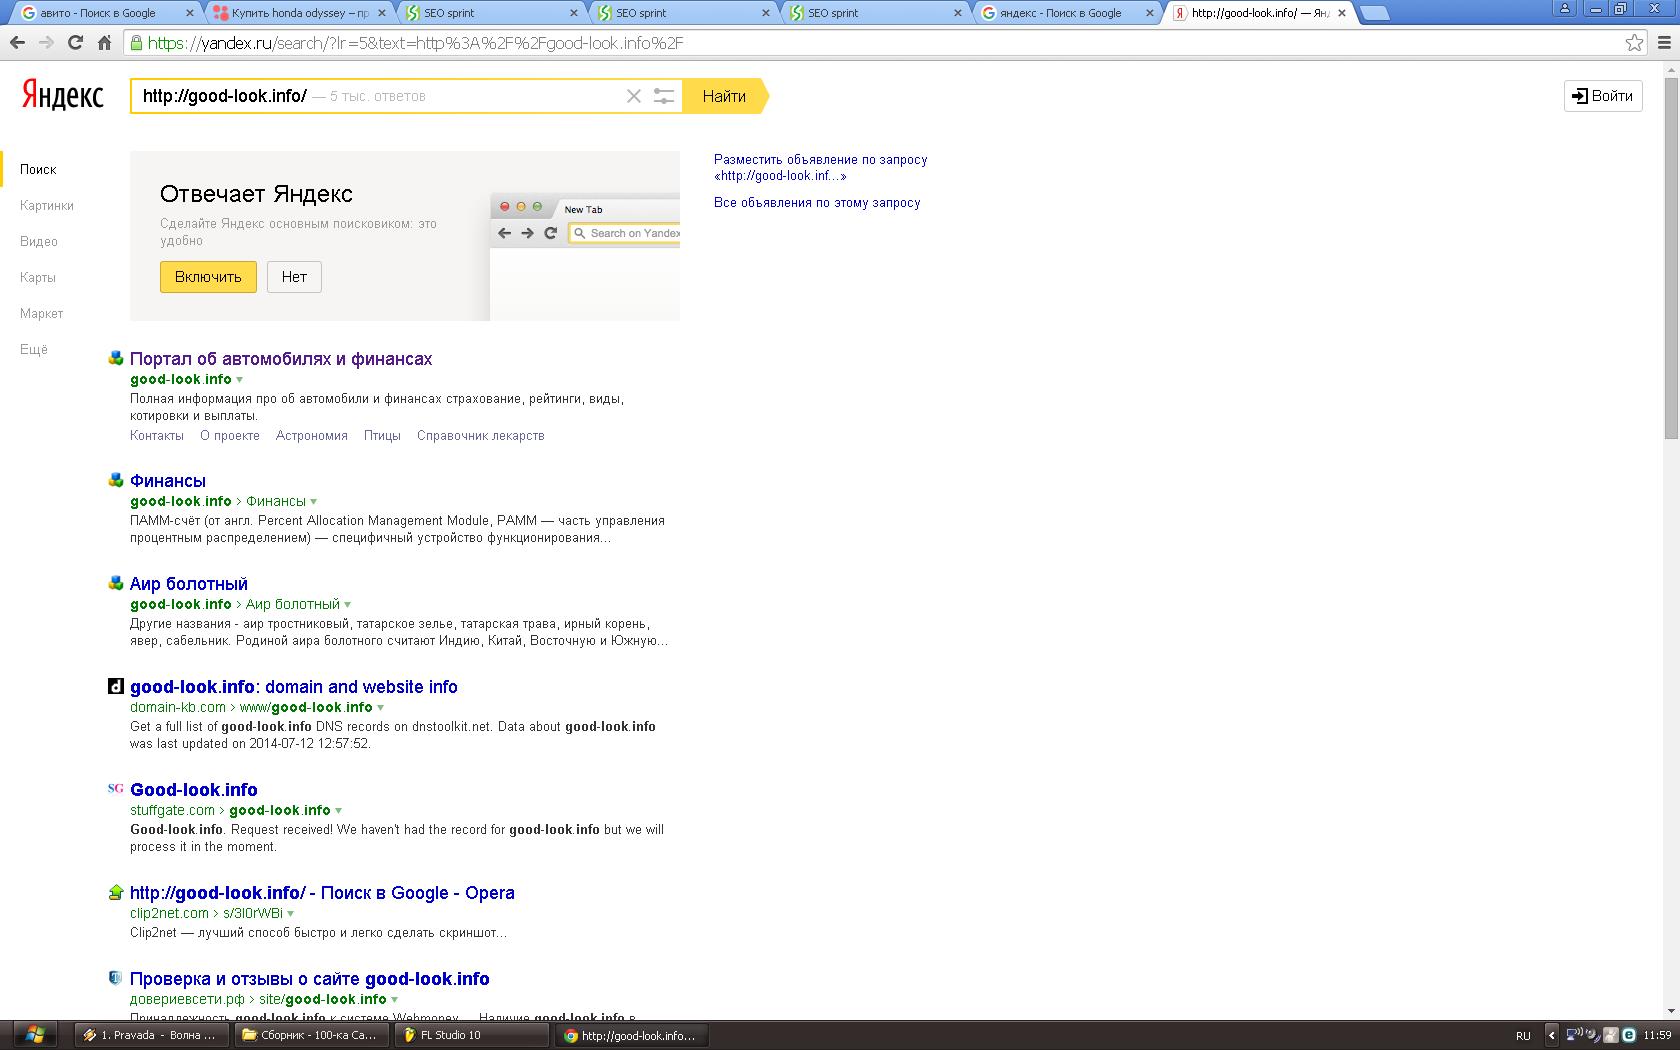Image resolution: width=1680 pixels, height=1050 pixels.
Task: Click the stuffgate.com SG favicon
Action: 116,789
